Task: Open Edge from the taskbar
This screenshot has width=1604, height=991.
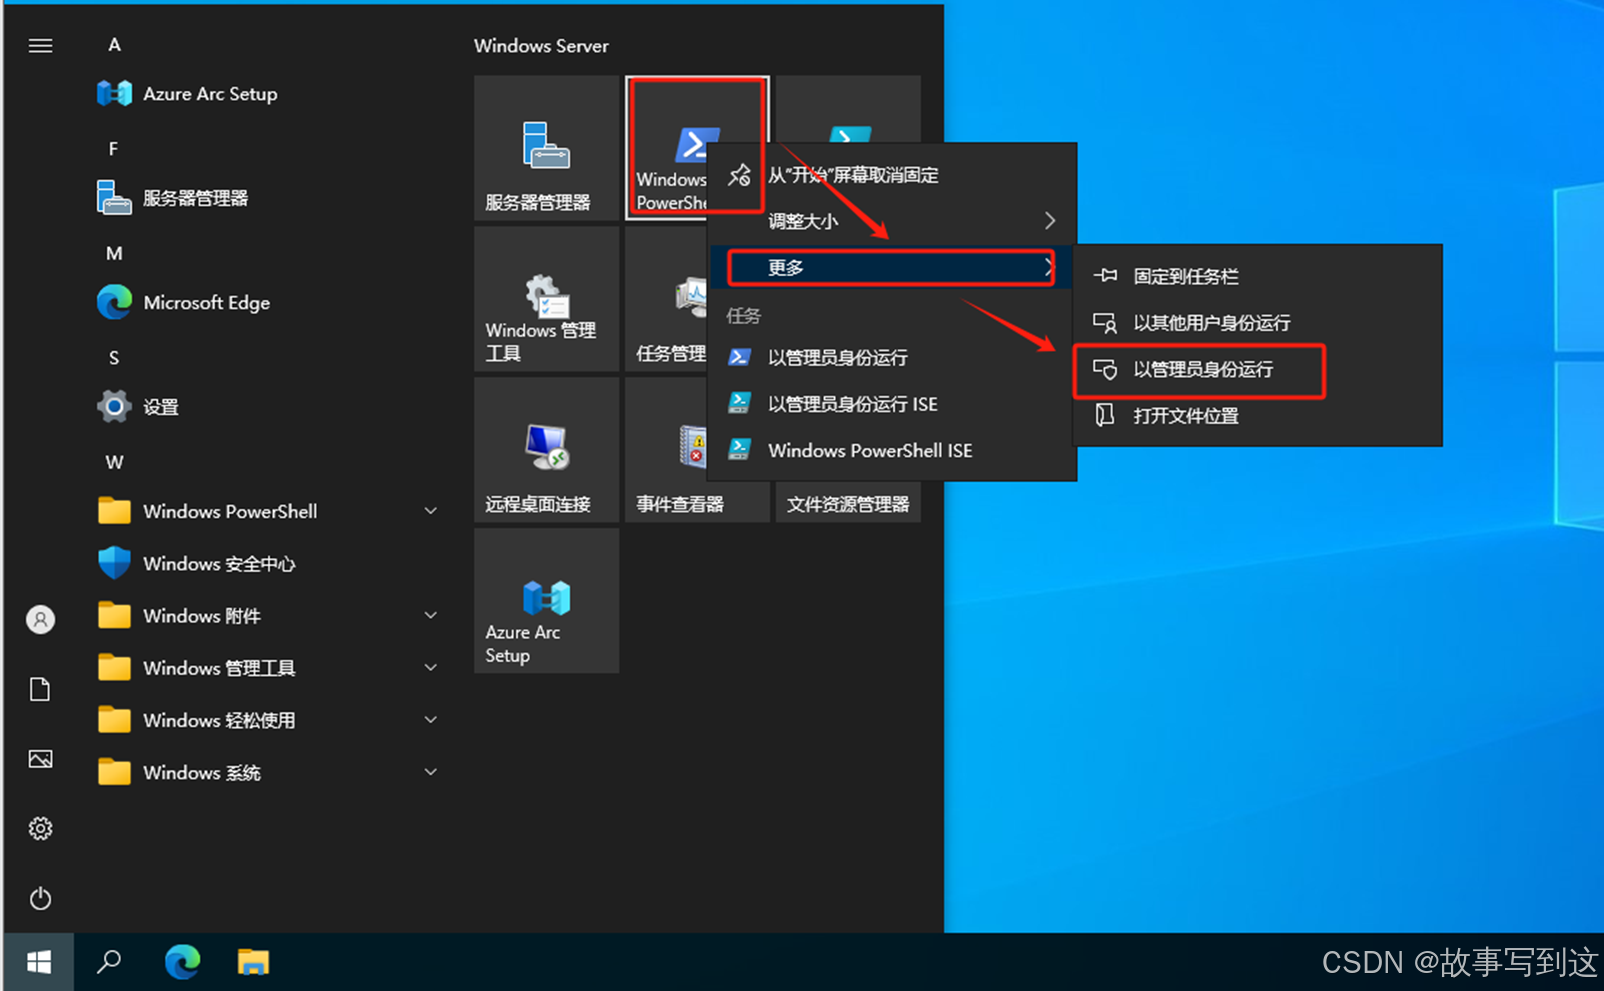Action: (x=182, y=962)
